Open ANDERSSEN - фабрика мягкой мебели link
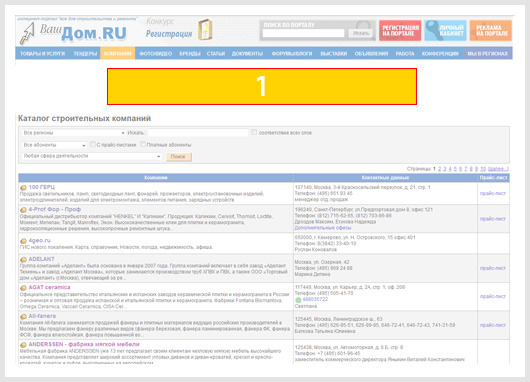Image resolution: width=530 pixels, height=382 pixels. [x=84, y=344]
